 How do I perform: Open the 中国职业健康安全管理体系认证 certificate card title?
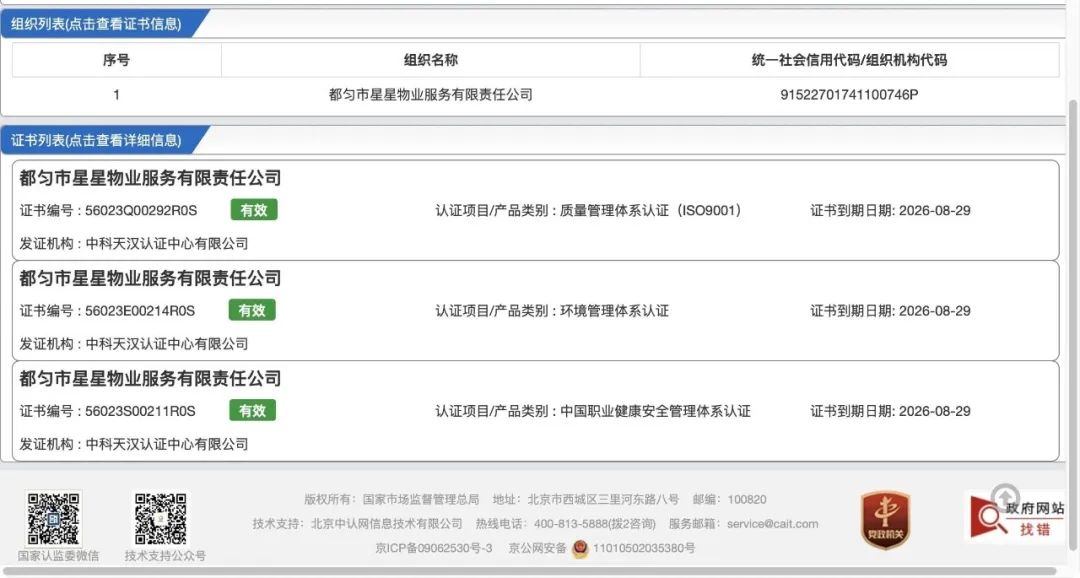[150, 378]
